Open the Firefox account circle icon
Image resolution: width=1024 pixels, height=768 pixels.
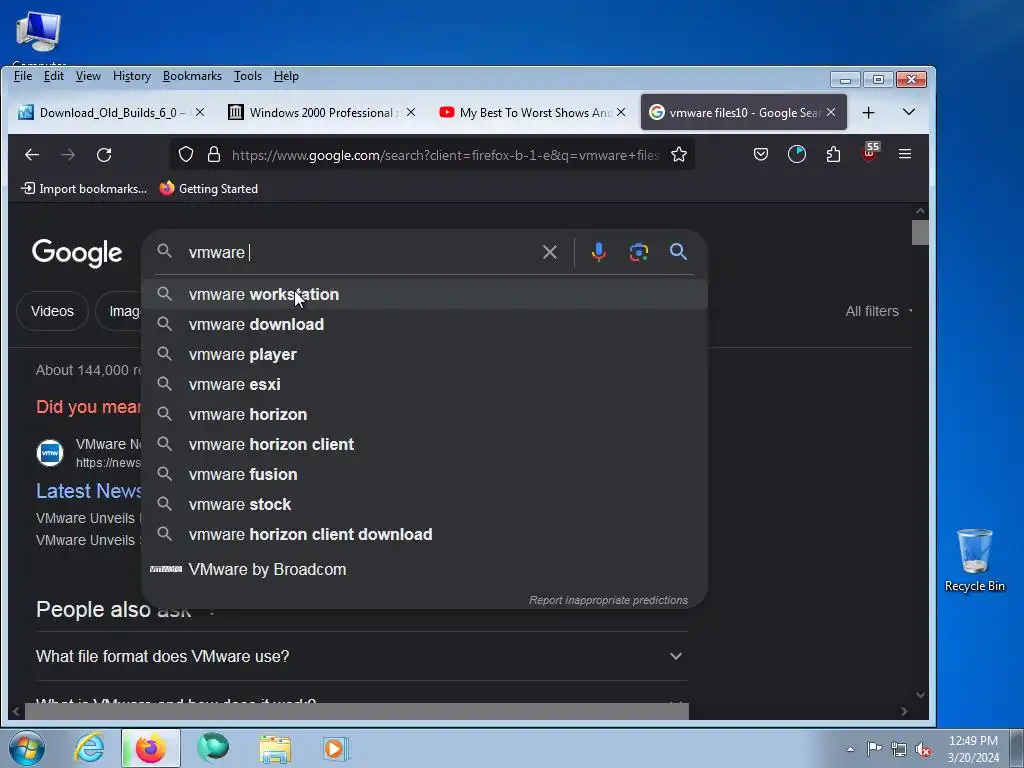(797, 155)
